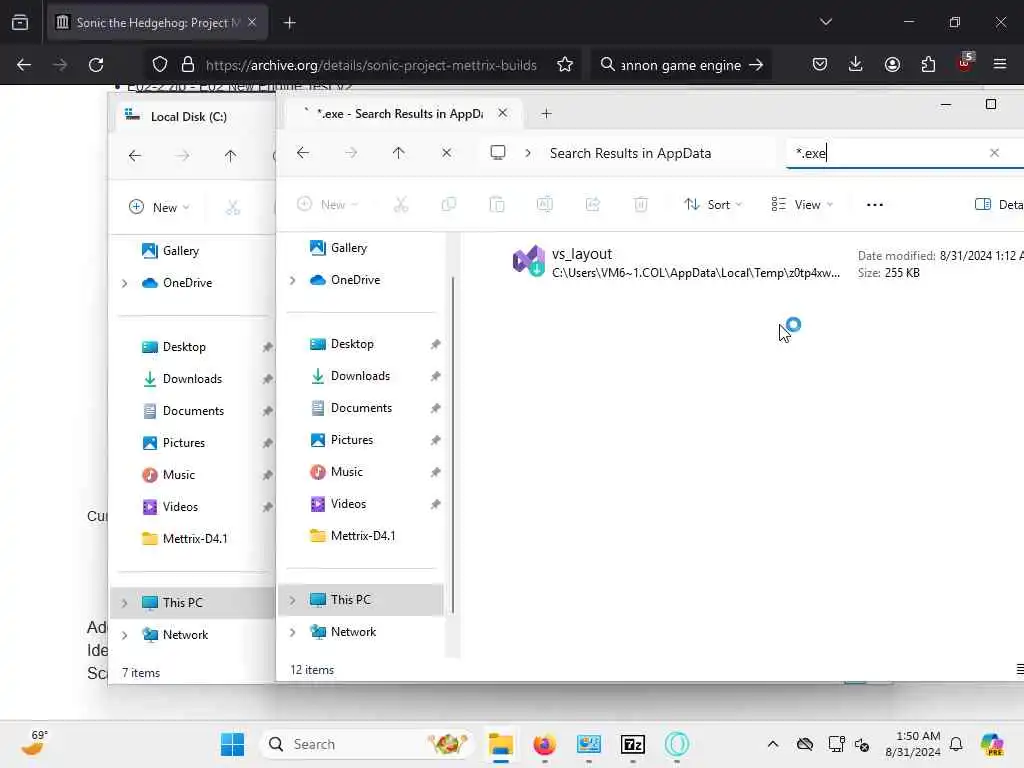Screen dimensions: 1024x768
Task: Click the tracking protection shield icon
Action: [x=160, y=65]
